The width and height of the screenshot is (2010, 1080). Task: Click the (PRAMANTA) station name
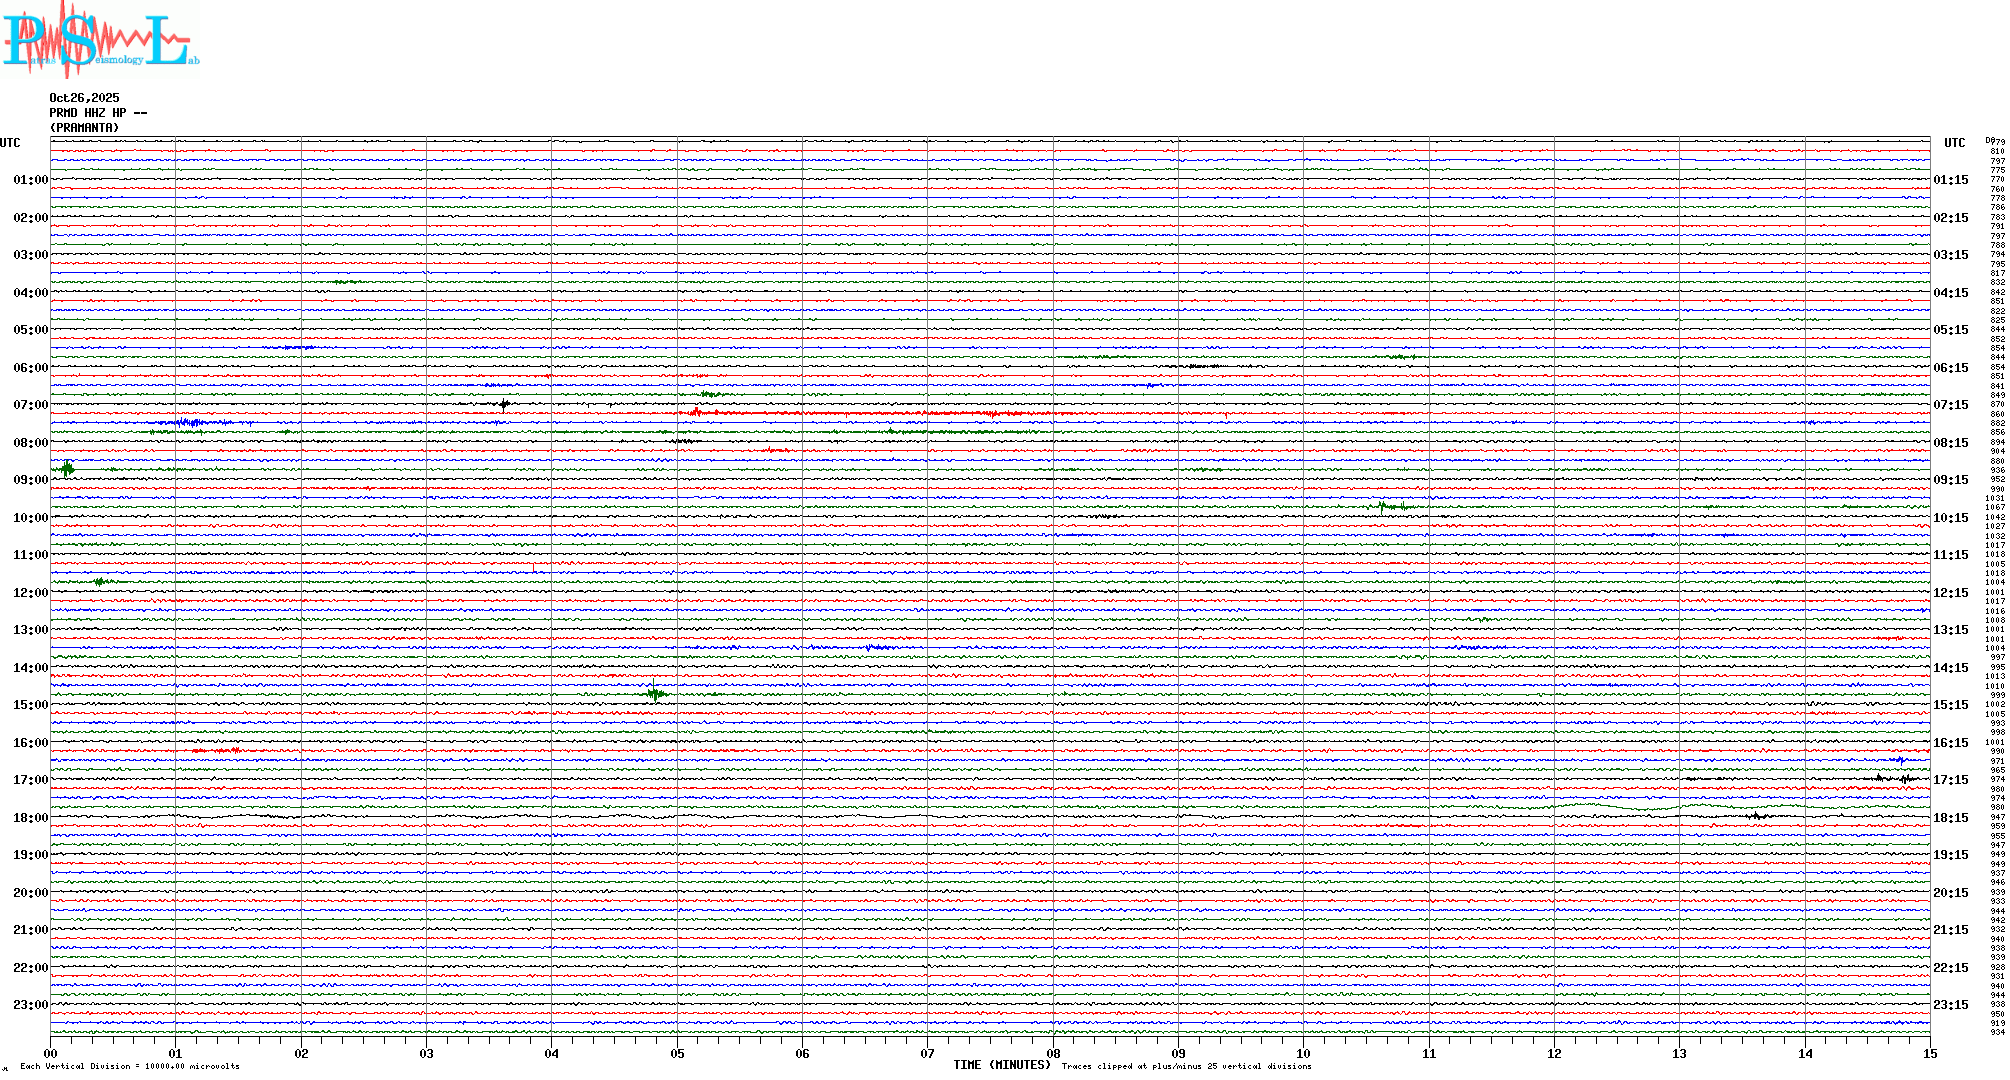(x=84, y=128)
